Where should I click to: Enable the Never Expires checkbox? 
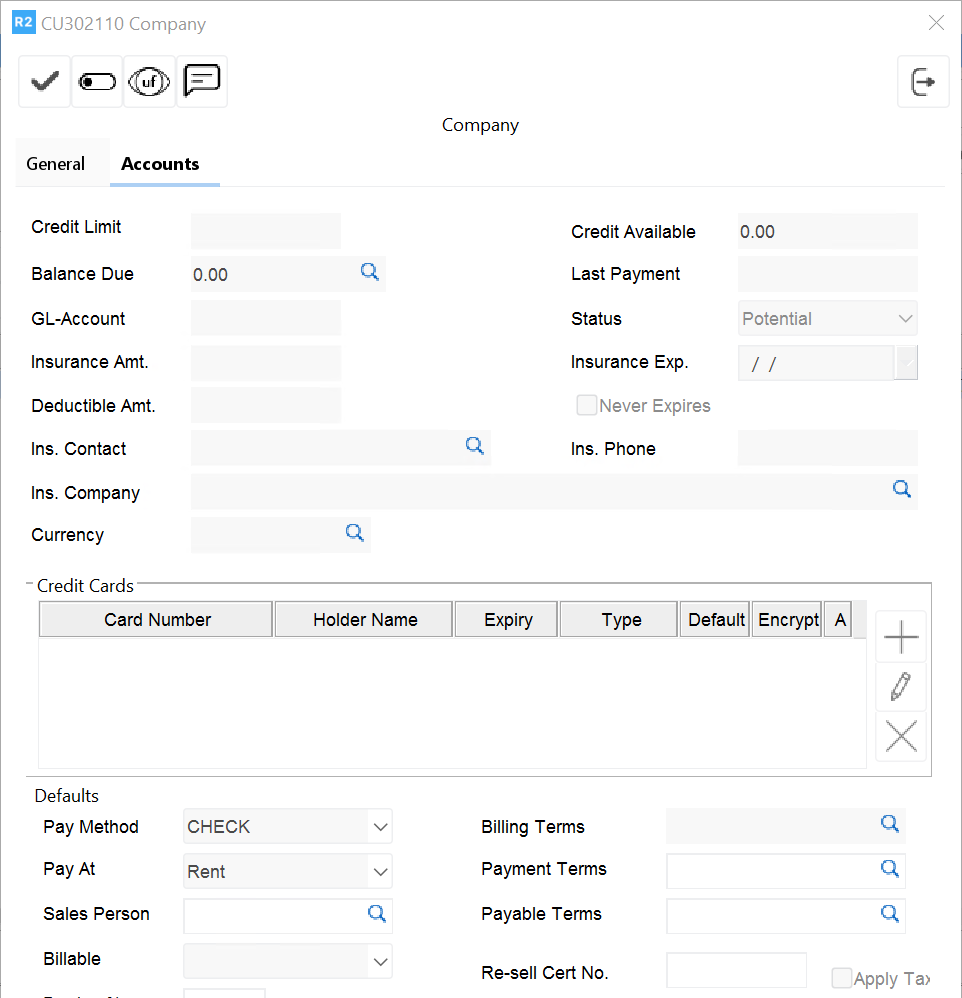[x=586, y=405]
